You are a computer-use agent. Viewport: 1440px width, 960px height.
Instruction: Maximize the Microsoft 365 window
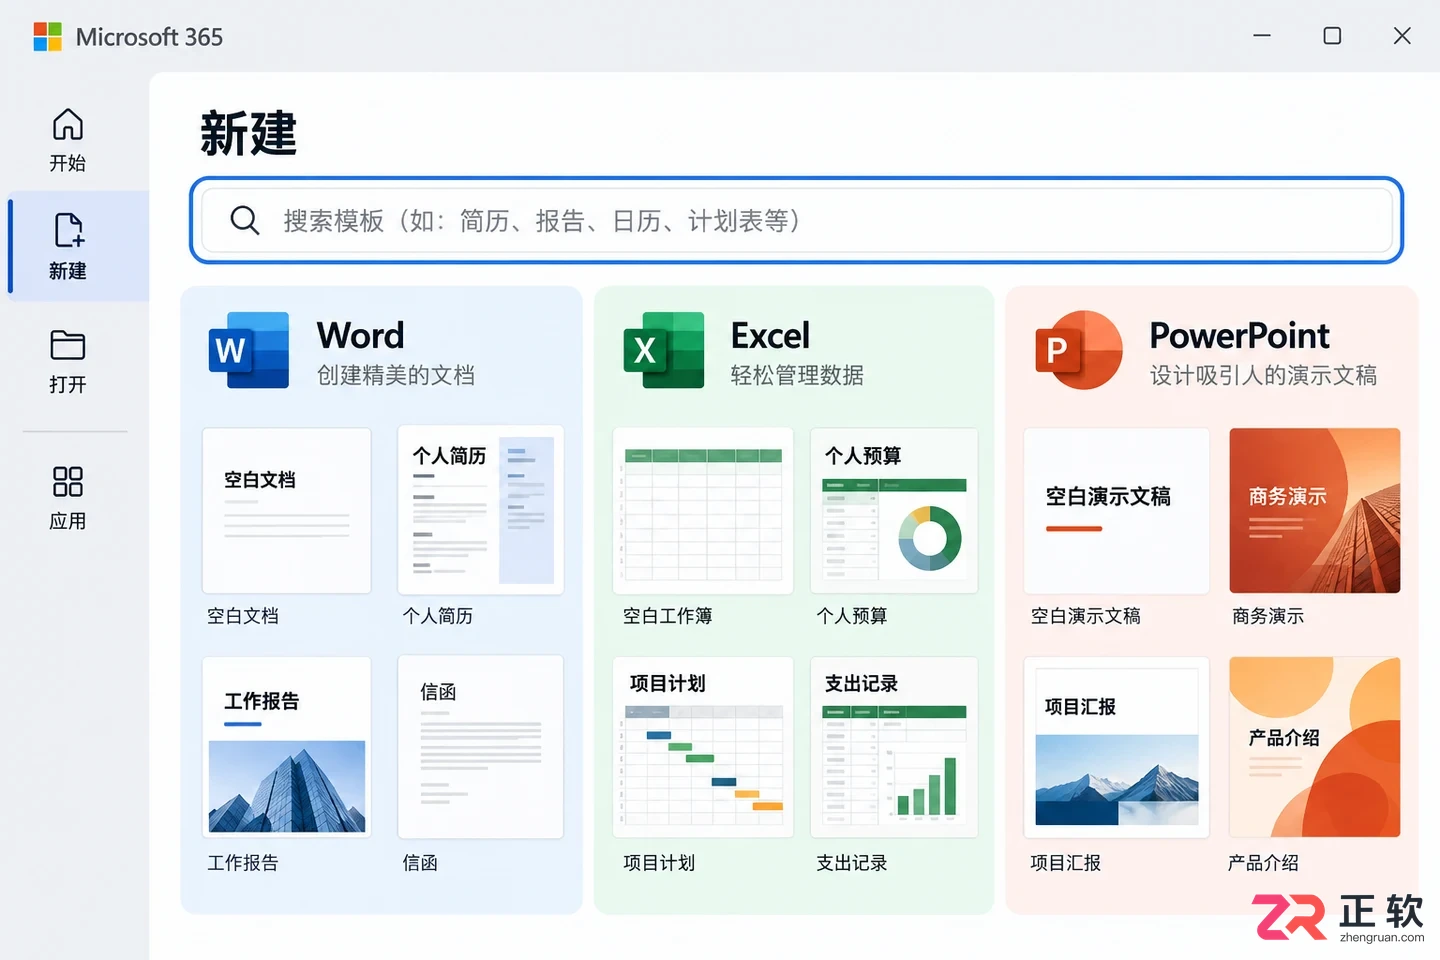pos(1332,36)
